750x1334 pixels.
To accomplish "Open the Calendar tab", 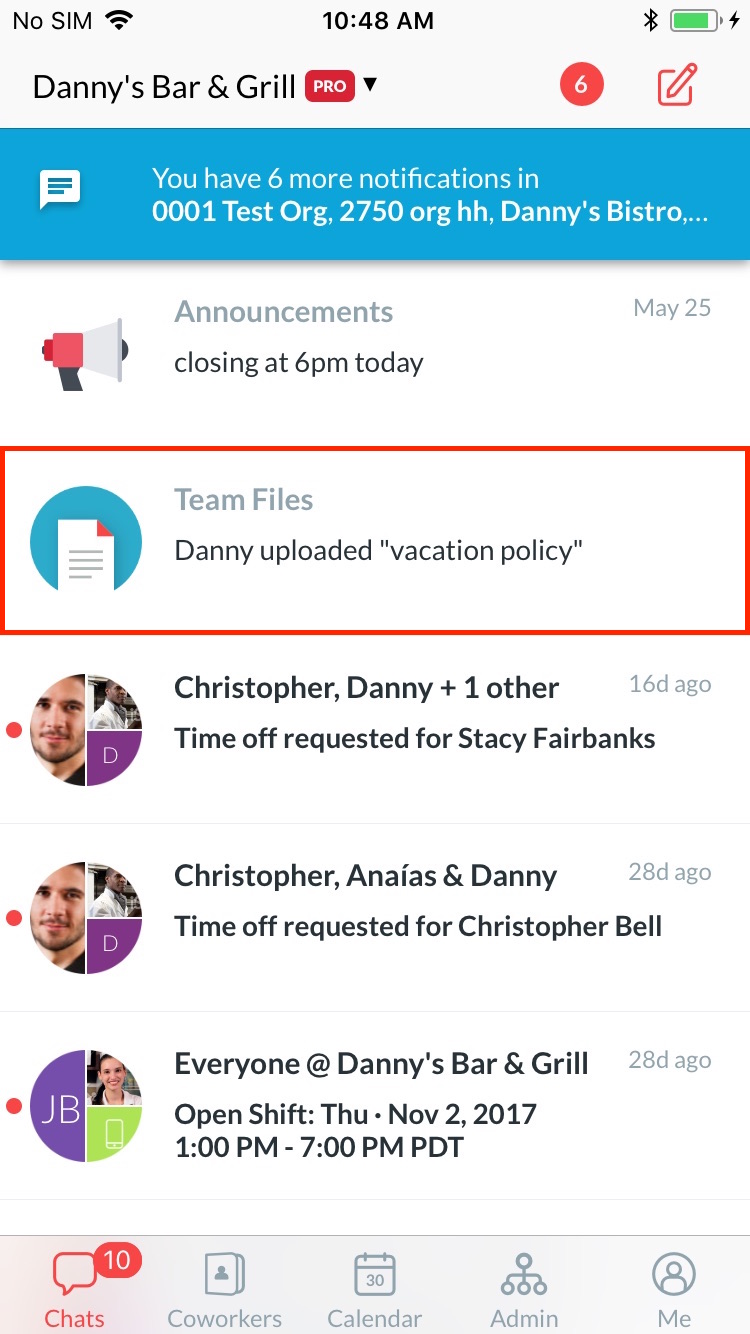I will pyautogui.click(x=374, y=1290).
